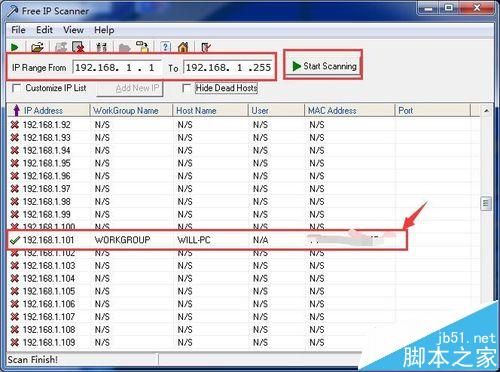Select the 192.168.1.101 WORKGROUP row
This screenshot has width=500, height=372.
point(207,240)
